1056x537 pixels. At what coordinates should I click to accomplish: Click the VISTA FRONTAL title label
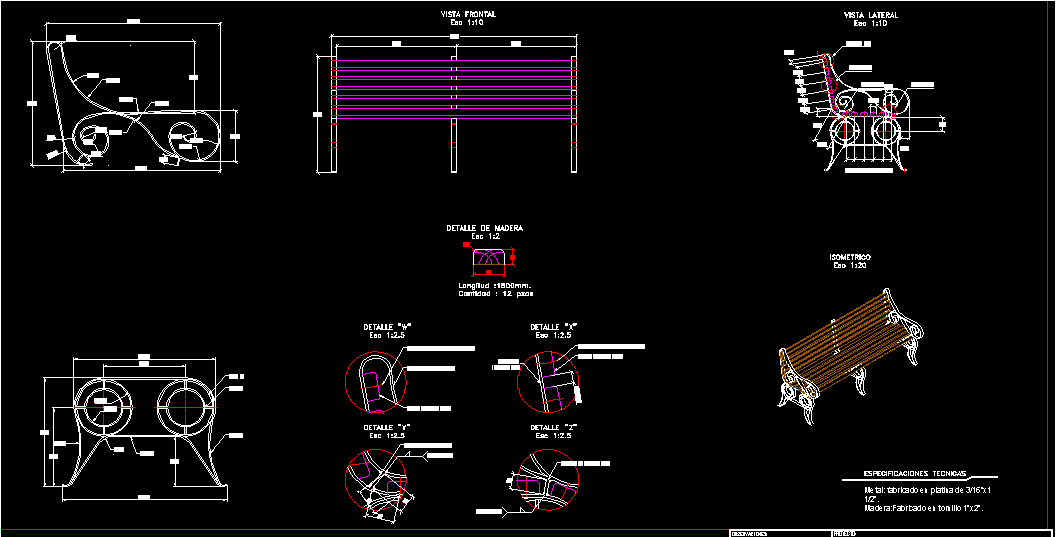468,14
